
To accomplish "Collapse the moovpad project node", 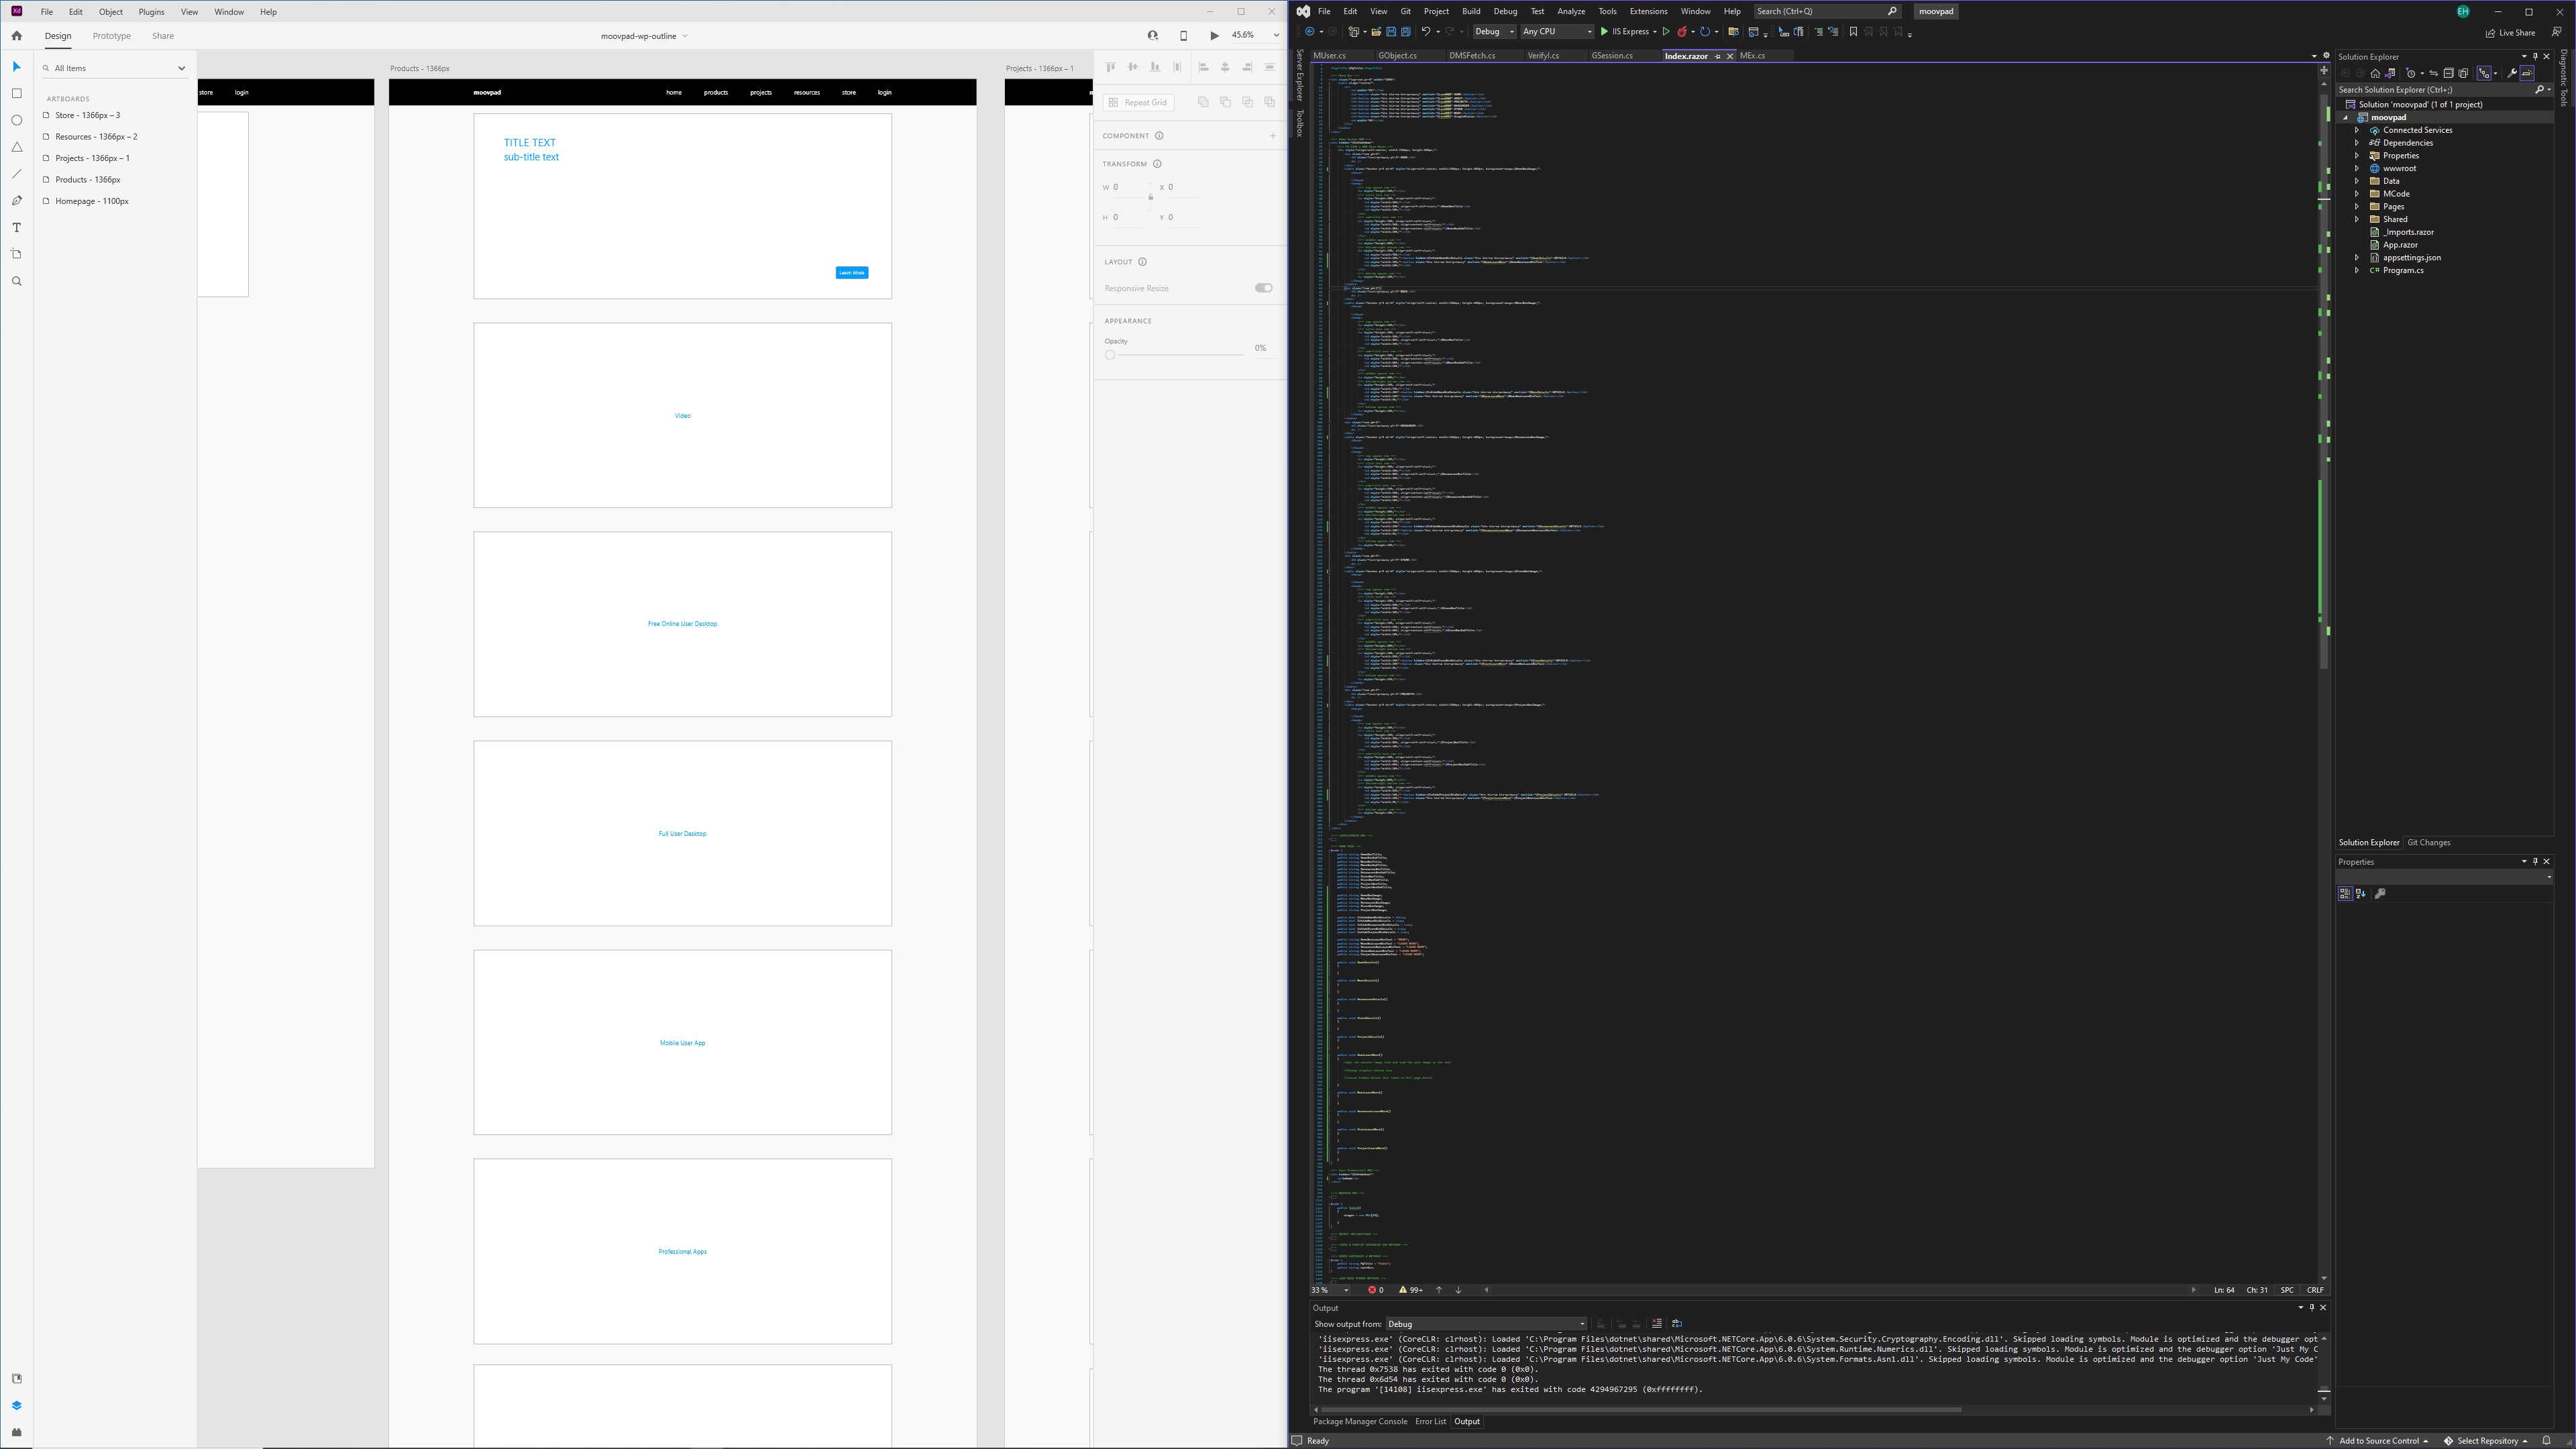I will click(2345, 117).
